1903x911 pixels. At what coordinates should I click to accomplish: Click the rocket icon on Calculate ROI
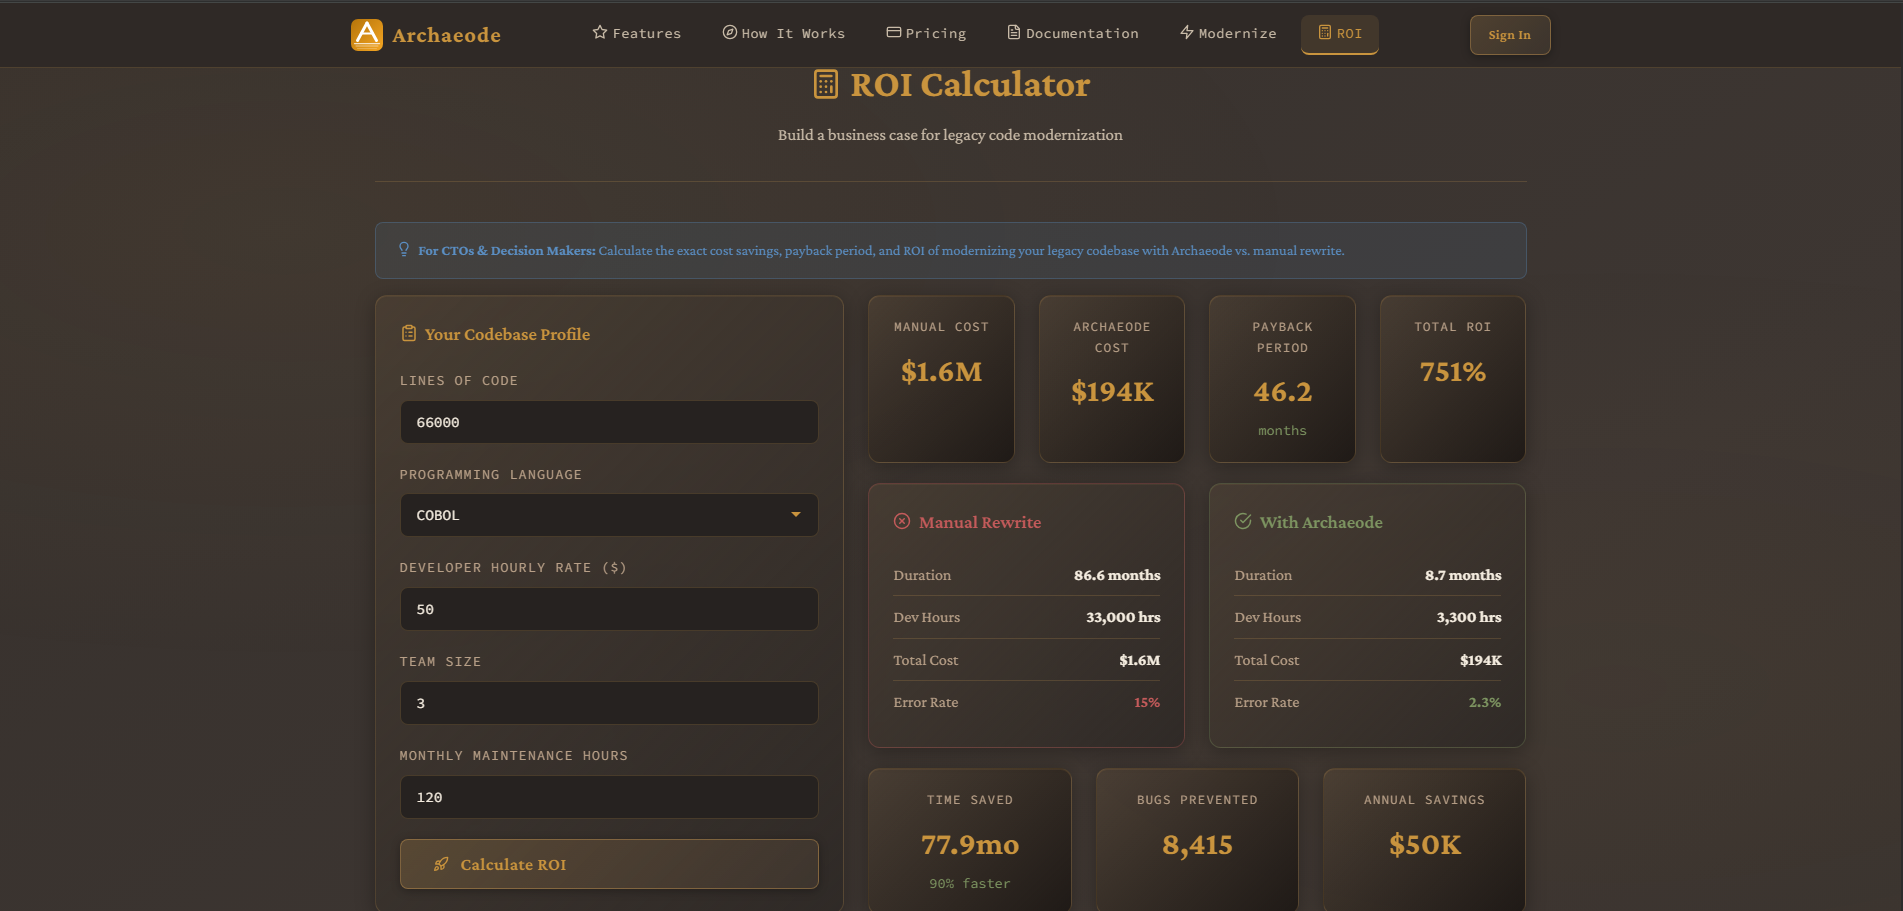pyautogui.click(x=441, y=864)
